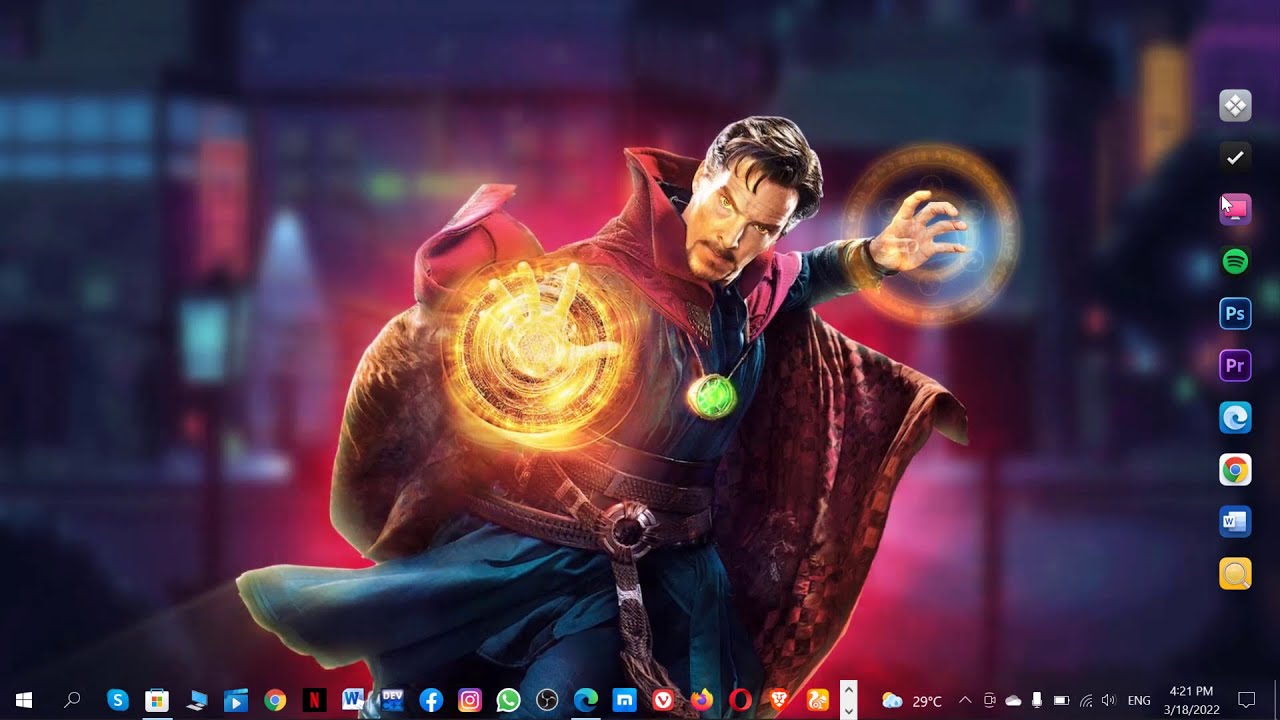Launch Photoshop from the right dock
Screen dimensions: 1280x720
(1235, 314)
